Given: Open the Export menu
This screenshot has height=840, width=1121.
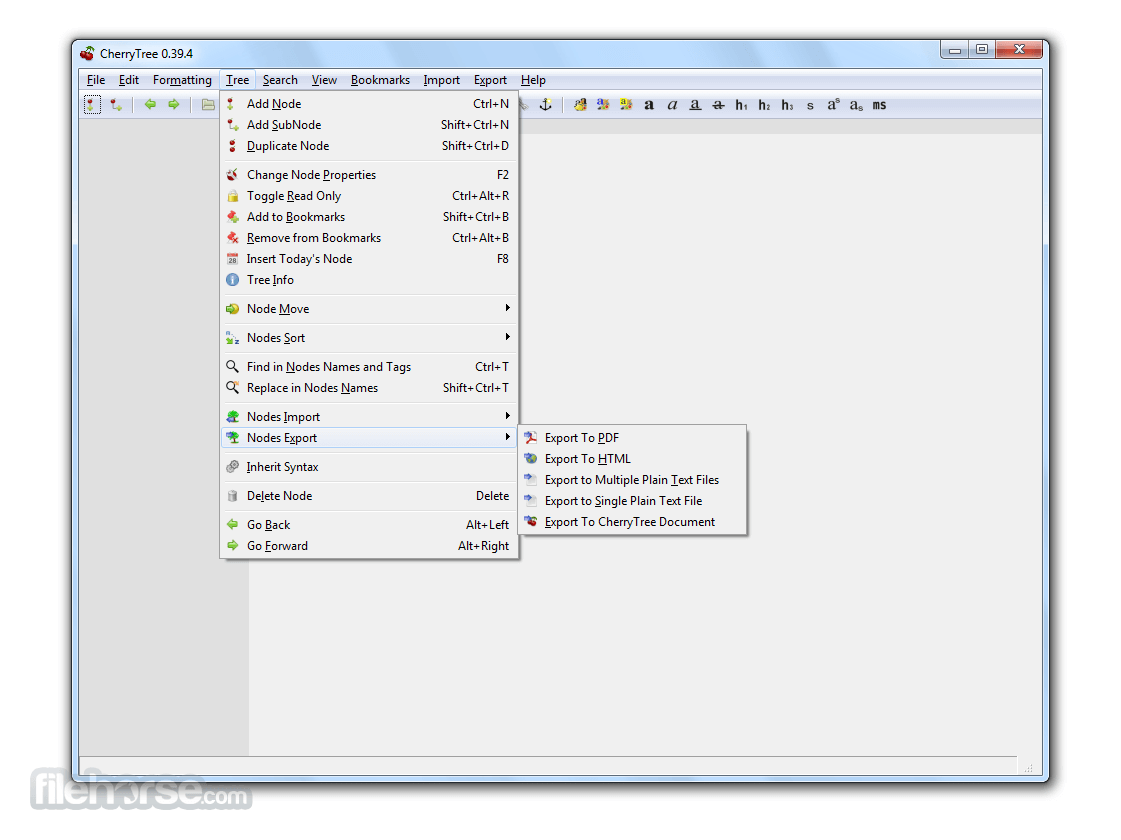Looking at the screenshot, I should (490, 80).
